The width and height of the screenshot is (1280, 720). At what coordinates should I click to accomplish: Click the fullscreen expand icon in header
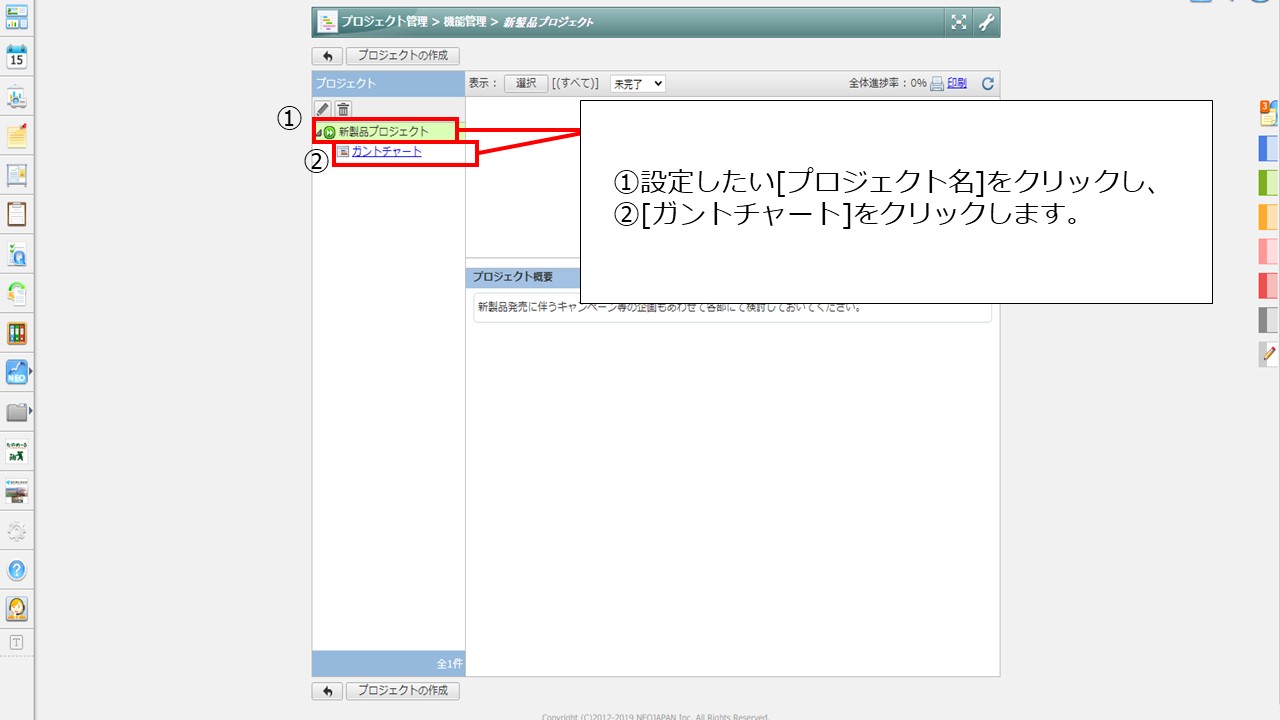(x=958, y=22)
